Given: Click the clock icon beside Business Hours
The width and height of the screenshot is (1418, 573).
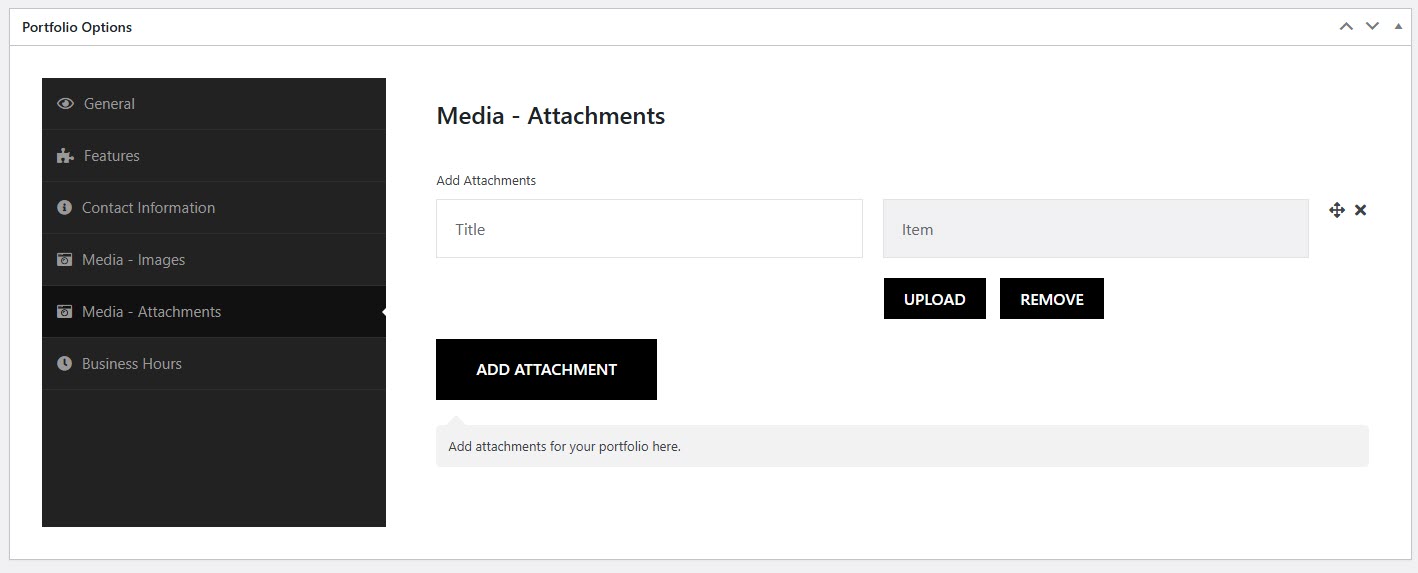Looking at the screenshot, I should click(x=65, y=364).
